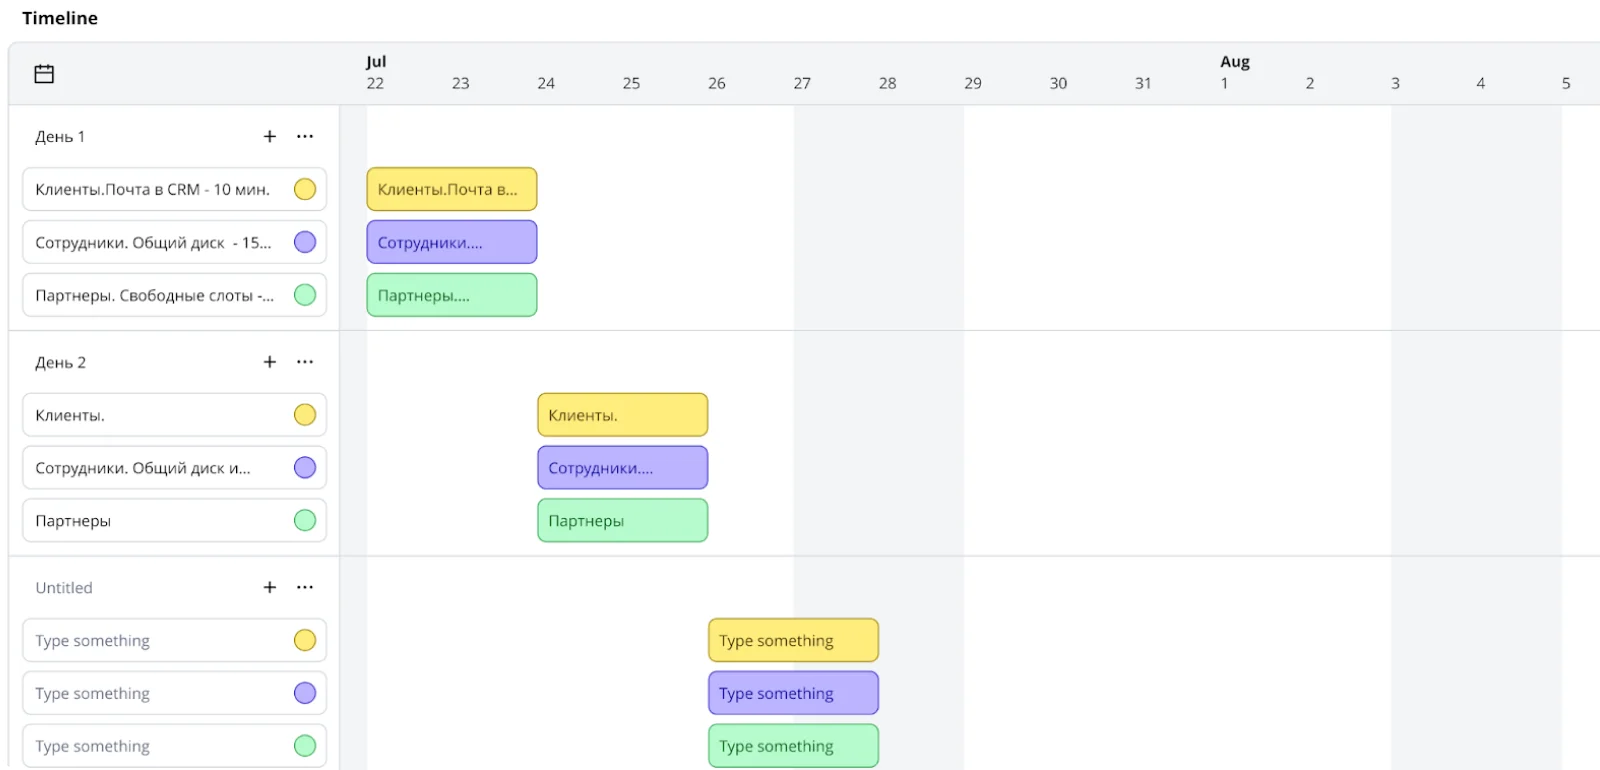Select yellow Клиенты.Почта bar on timeline
The height and width of the screenshot is (770, 1600).
(451, 189)
